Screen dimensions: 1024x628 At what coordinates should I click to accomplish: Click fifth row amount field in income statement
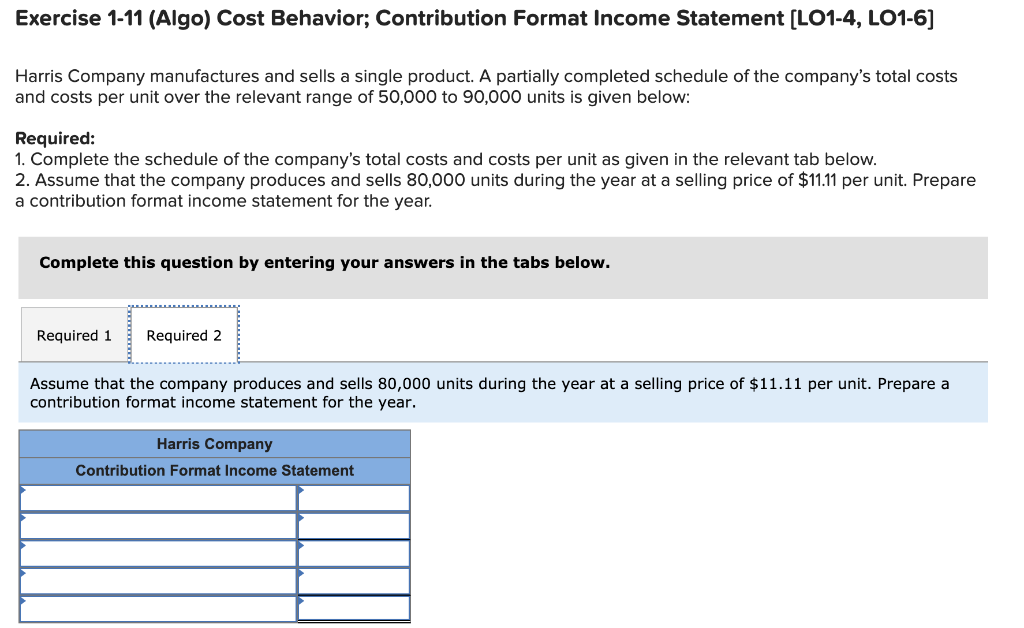click(x=354, y=609)
